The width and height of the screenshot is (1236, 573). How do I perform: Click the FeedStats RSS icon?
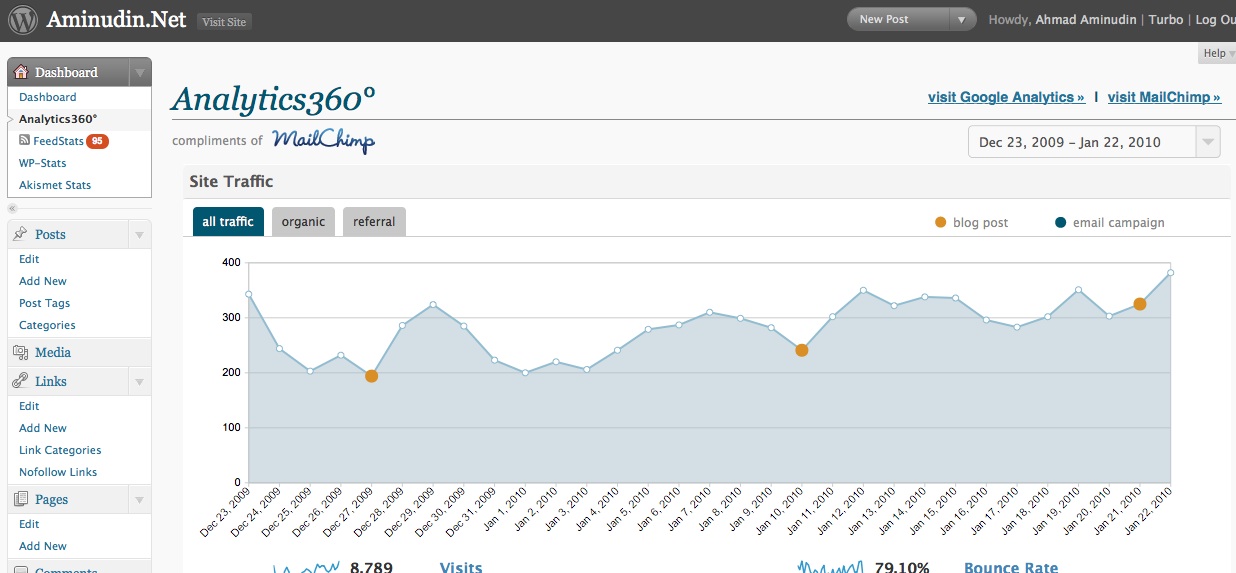tap(25, 141)
